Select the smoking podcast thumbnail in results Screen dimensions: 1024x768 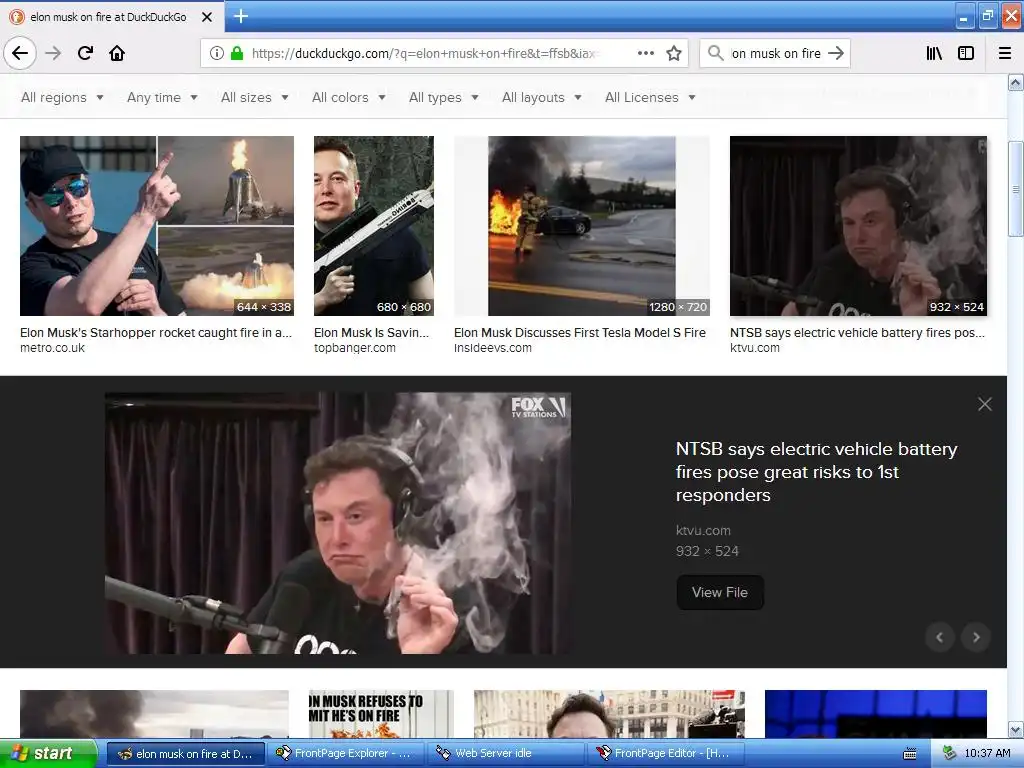(x=858, y=226)
